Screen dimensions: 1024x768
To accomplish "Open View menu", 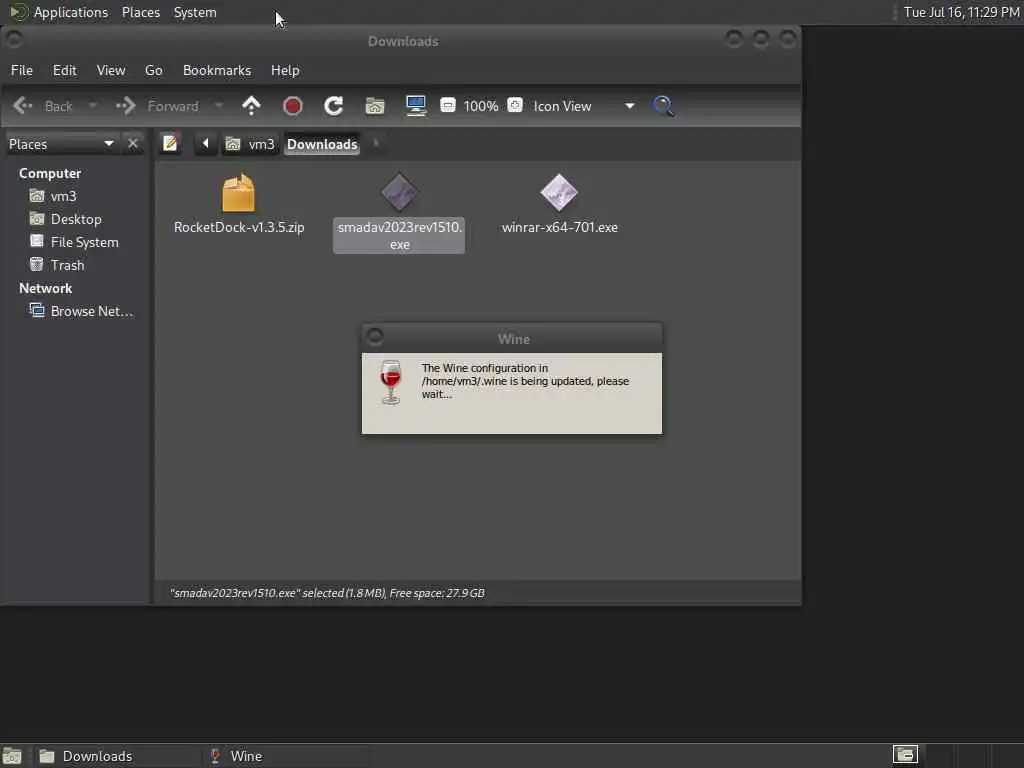I will coord(111,70).
